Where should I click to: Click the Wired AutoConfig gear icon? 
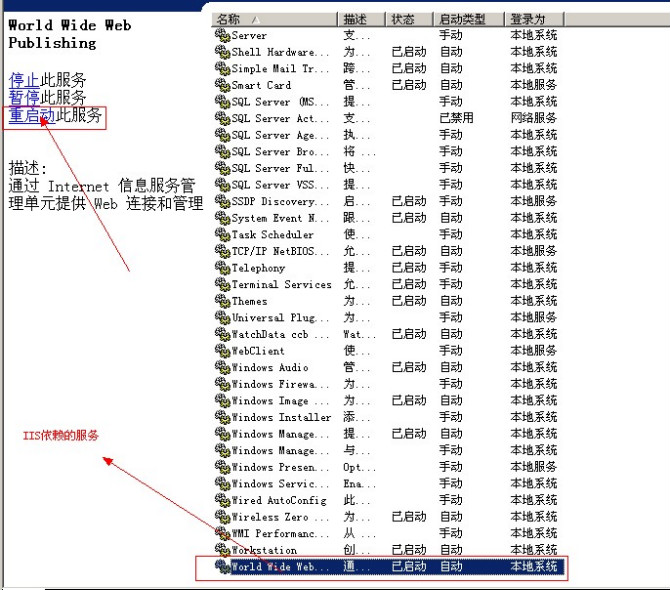222,500
